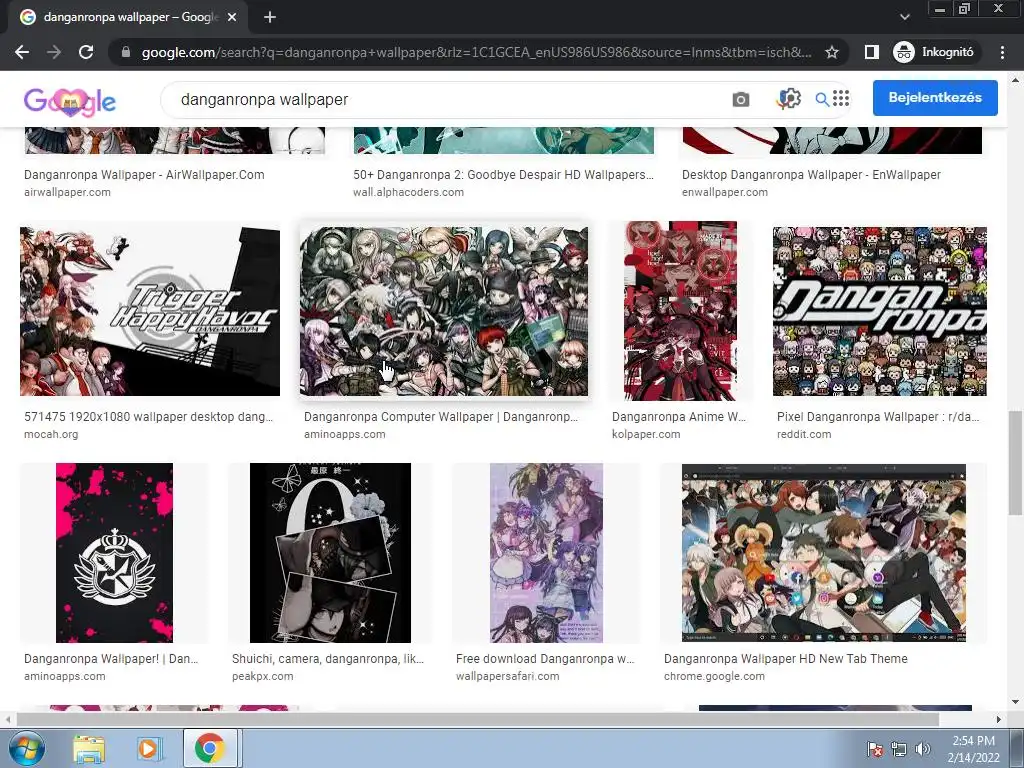Click the site lock icon in address bar
Screen dimensions: 1024x768
click(x=126, y=52)
